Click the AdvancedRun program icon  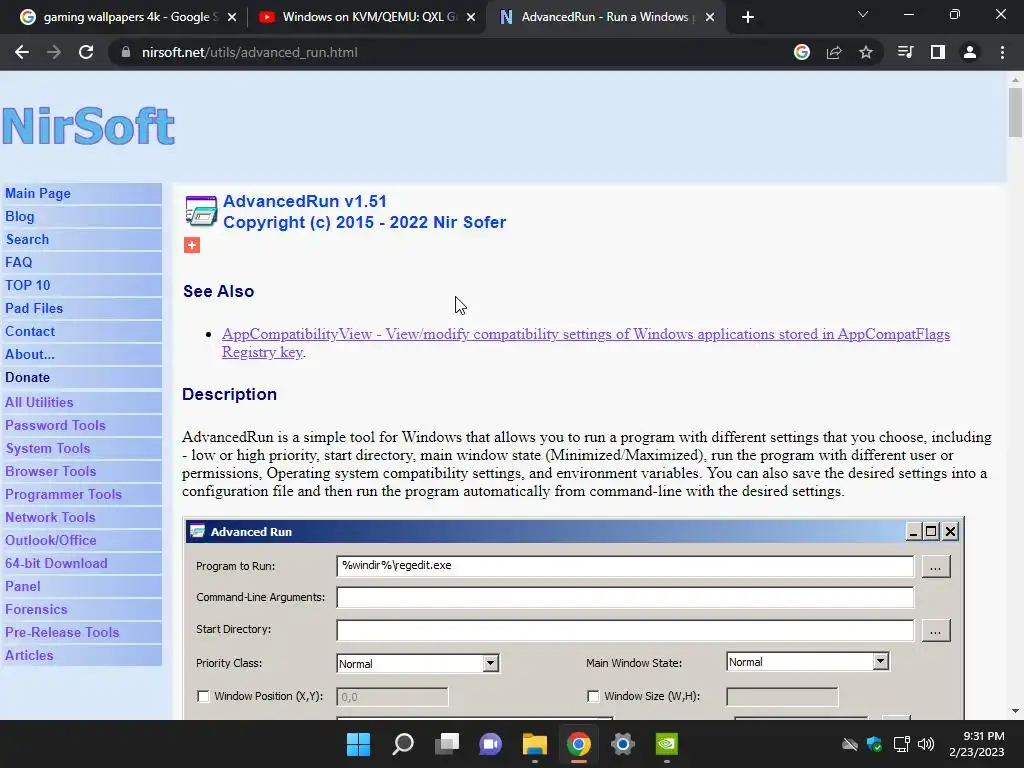pyautogui.click(x=201, y=211)
